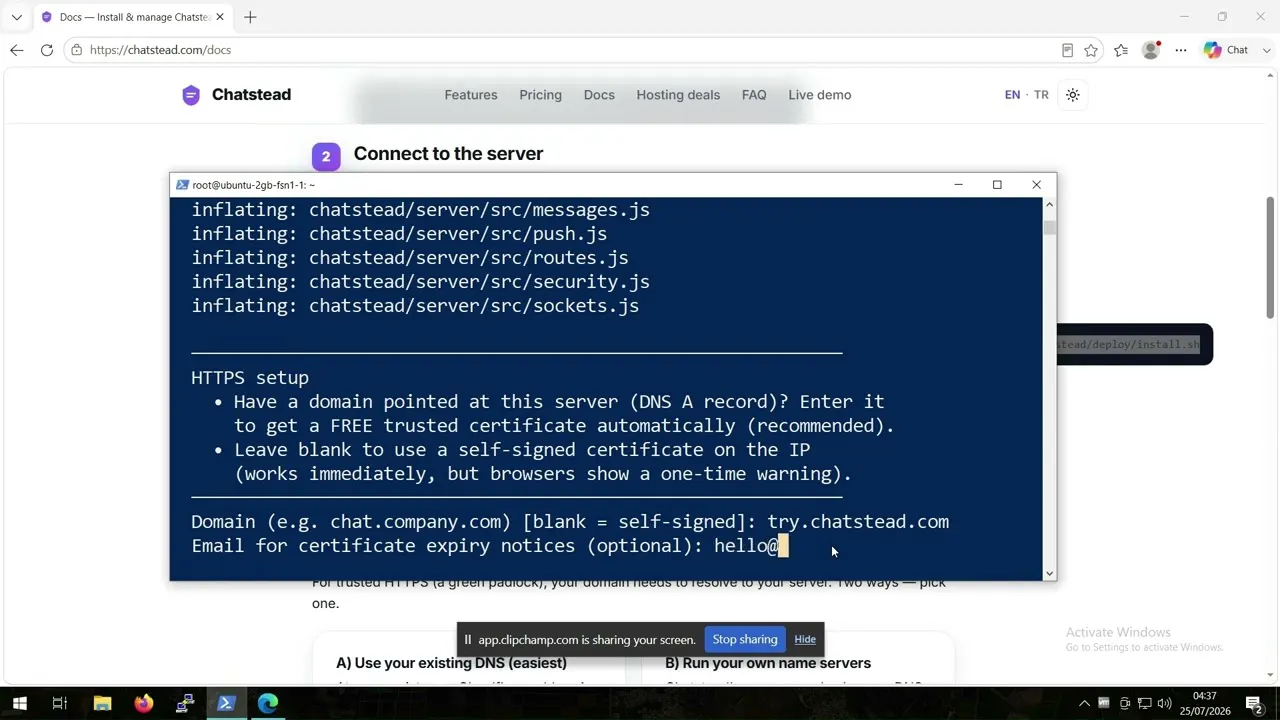The image size is (1280, 720).
Task: Click the browser Back arrow
Action: pos(17,50)
